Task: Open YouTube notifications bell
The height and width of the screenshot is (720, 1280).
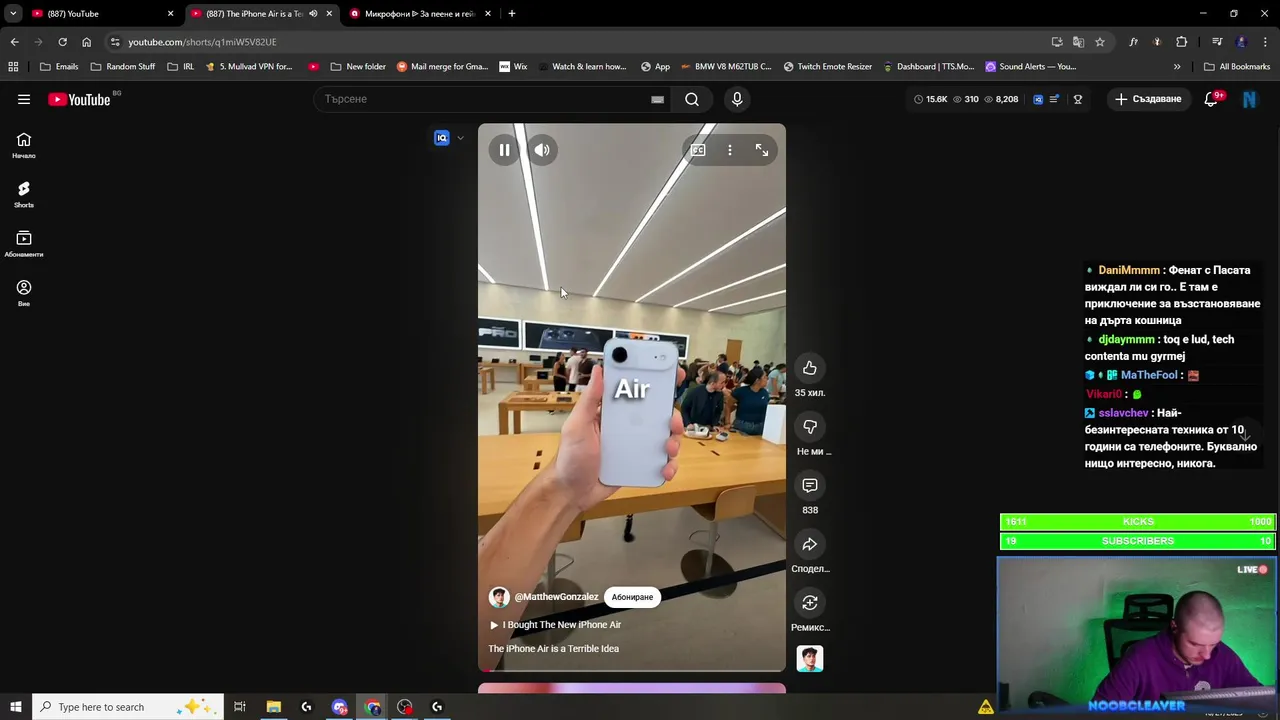Action: [1212, 99]
